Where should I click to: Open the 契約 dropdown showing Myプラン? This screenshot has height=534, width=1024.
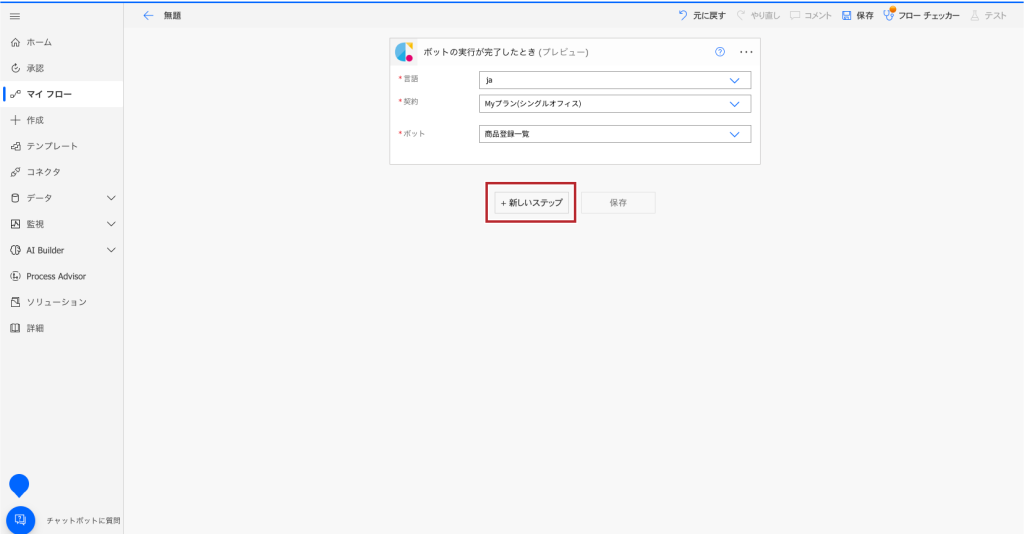click(615, 104)
